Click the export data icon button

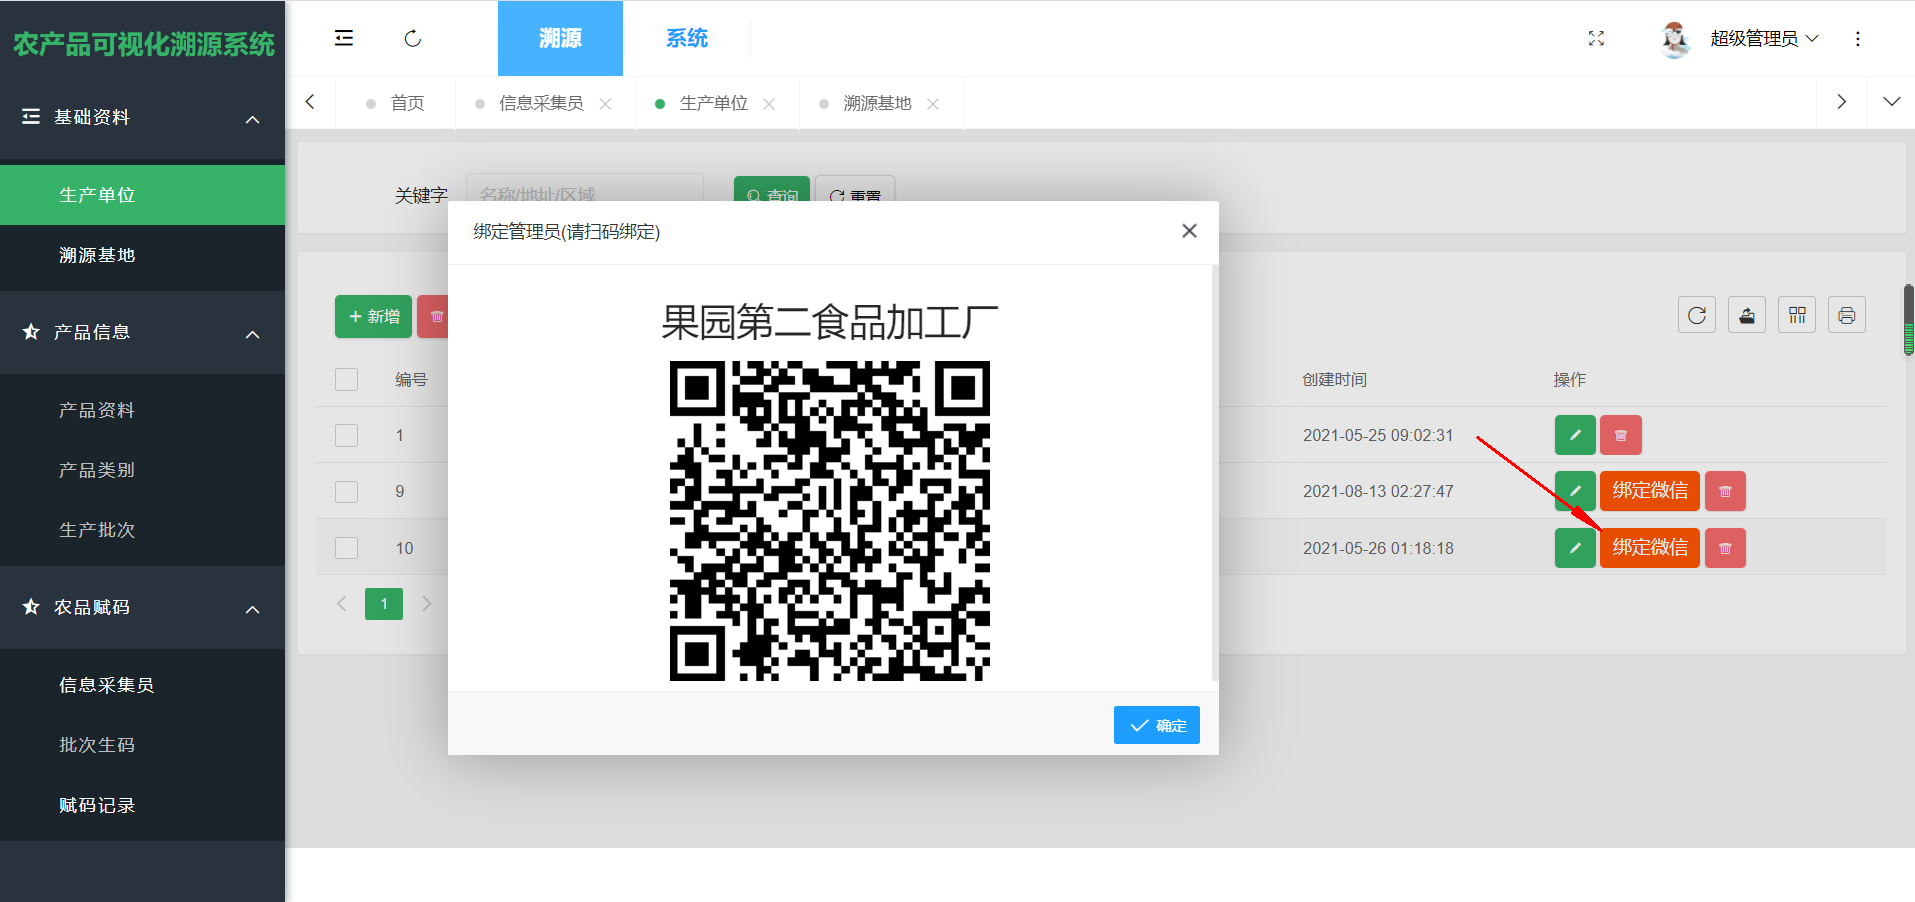[1747, 315]
